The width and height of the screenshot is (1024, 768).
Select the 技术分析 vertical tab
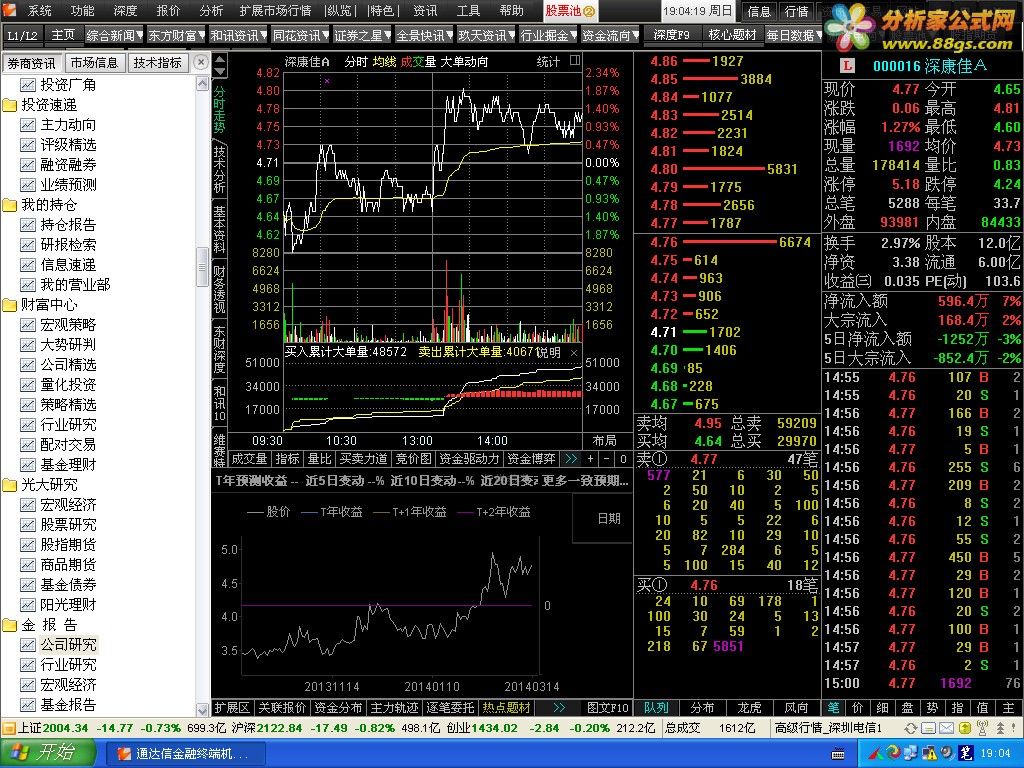point(219,169)
